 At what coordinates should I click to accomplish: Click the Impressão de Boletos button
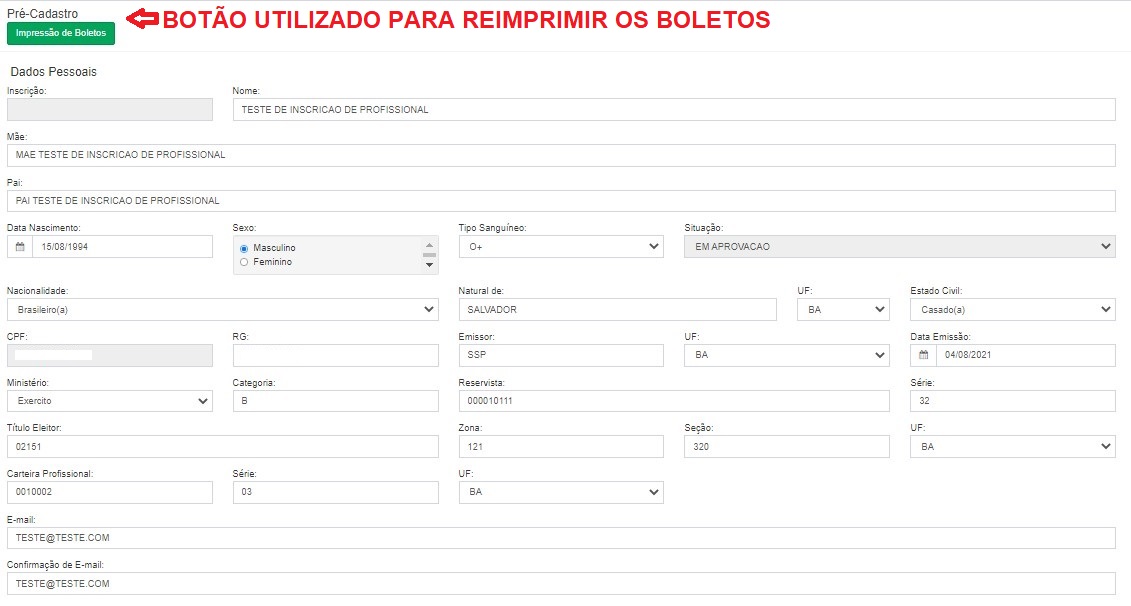tap(61, 33)
